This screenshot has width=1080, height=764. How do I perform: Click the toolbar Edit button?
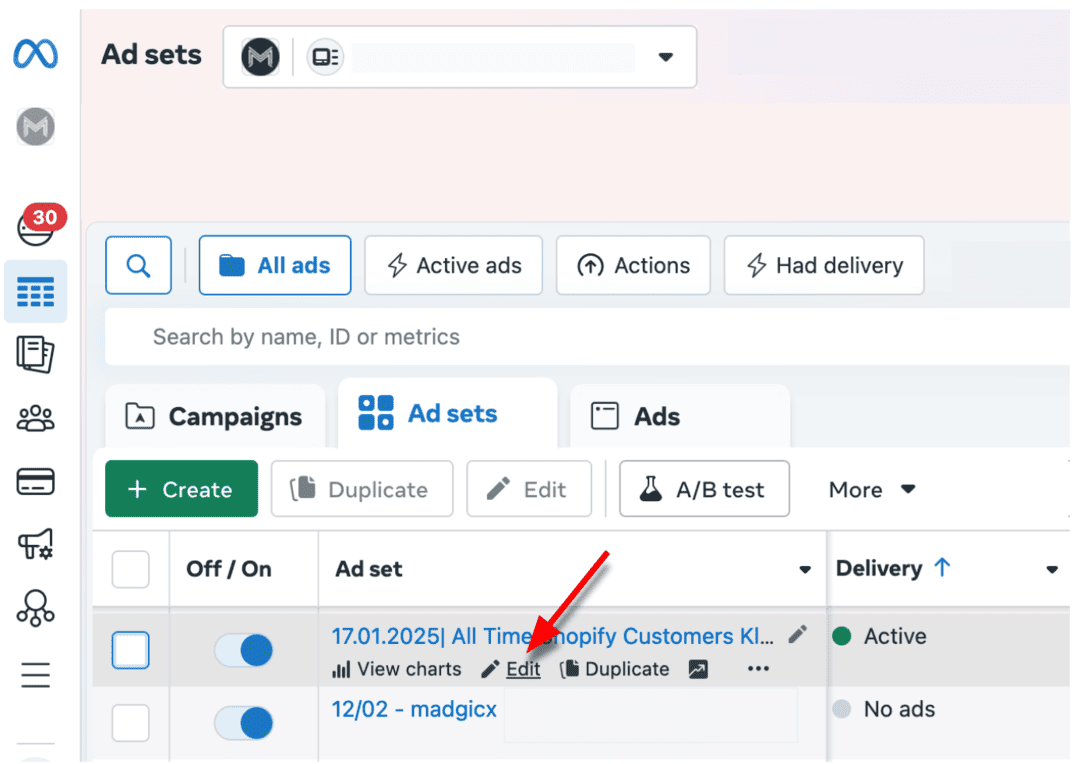tap(528, 488)
